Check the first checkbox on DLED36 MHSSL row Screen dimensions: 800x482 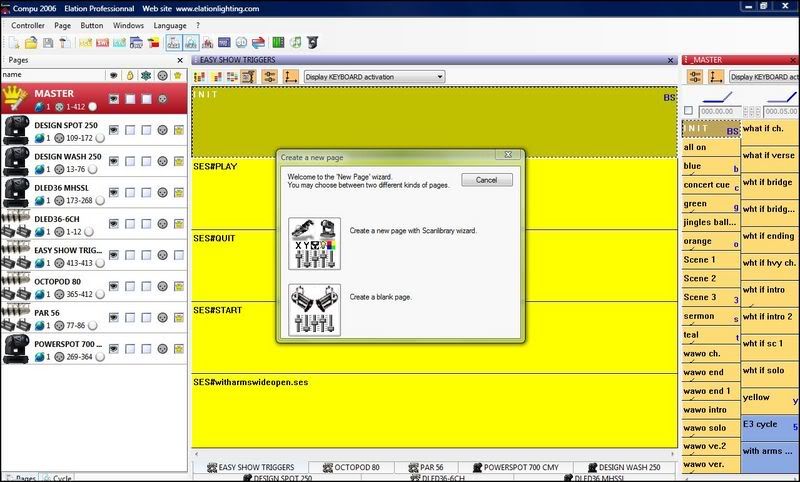tap(130, 193)
